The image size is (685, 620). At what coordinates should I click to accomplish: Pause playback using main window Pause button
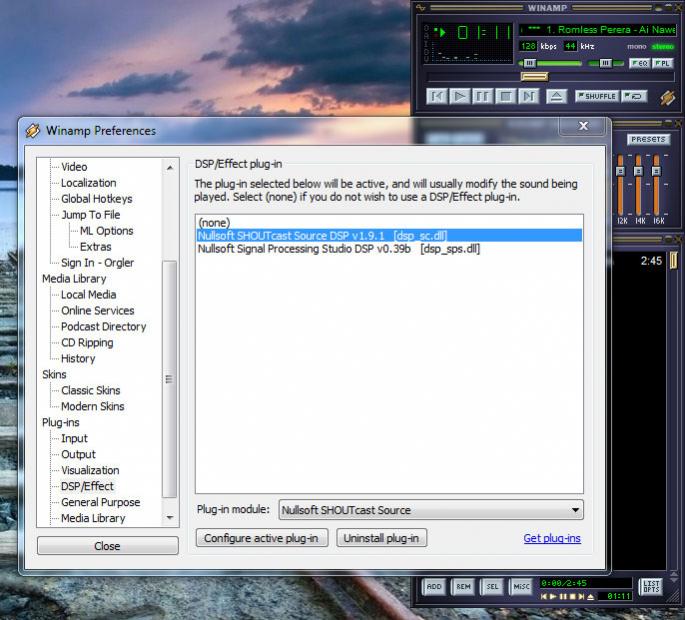coord(483,96)
